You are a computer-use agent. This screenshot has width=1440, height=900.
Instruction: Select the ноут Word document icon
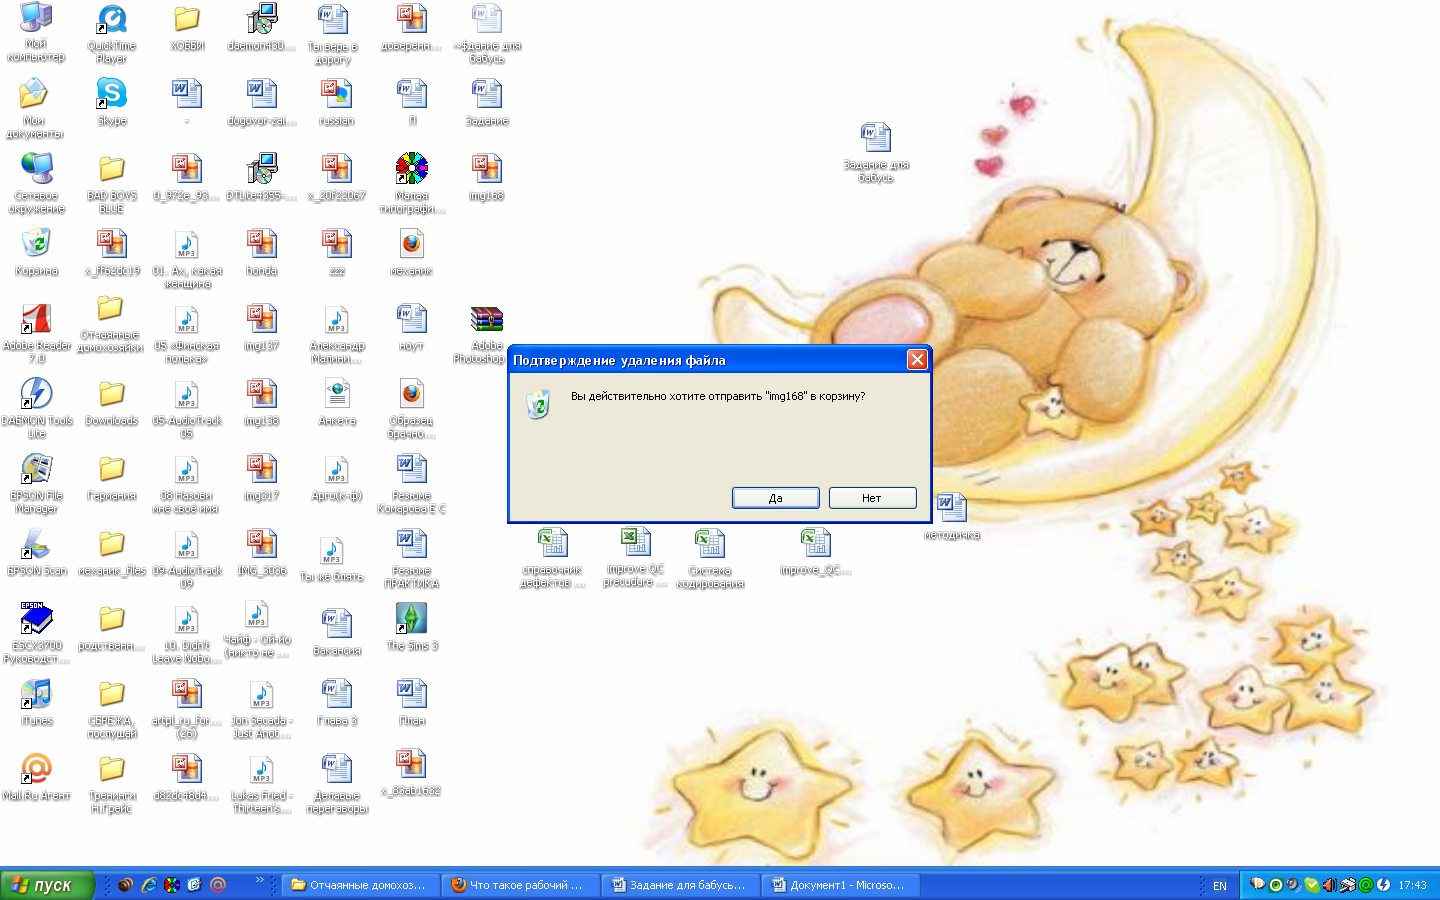412,328
